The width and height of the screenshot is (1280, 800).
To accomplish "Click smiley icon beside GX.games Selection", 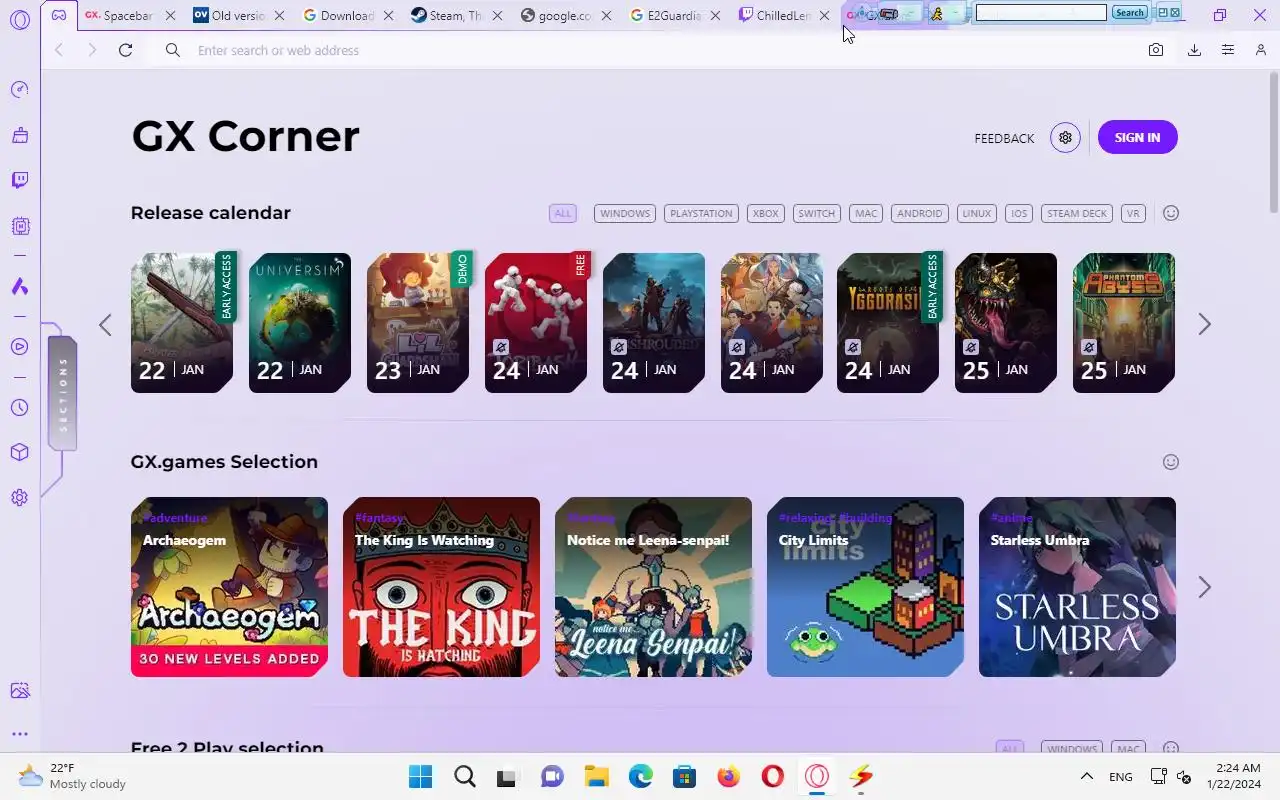I will [x=1171, y=462].
